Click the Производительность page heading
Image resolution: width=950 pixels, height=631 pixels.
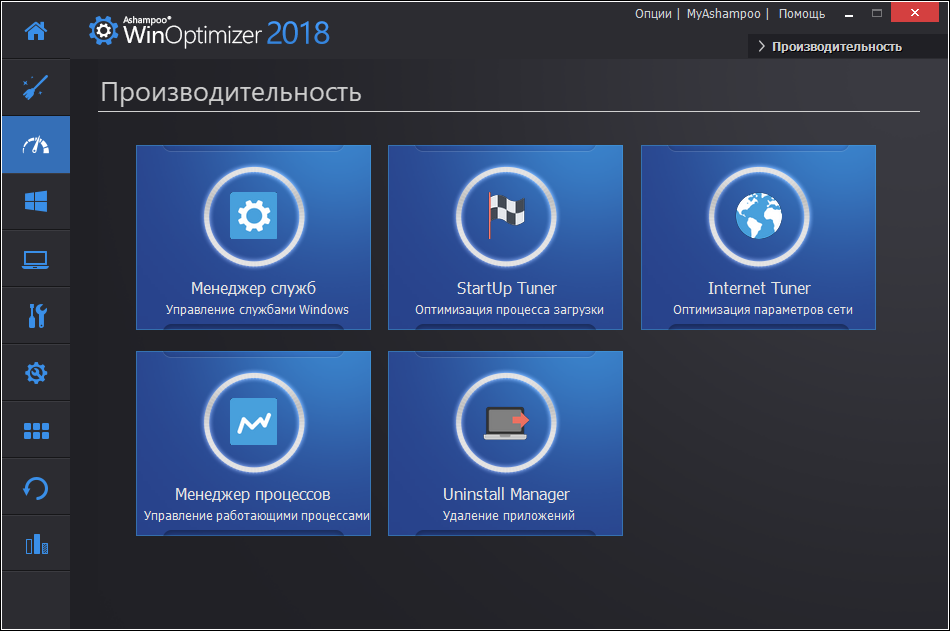[x=231, y=92]
